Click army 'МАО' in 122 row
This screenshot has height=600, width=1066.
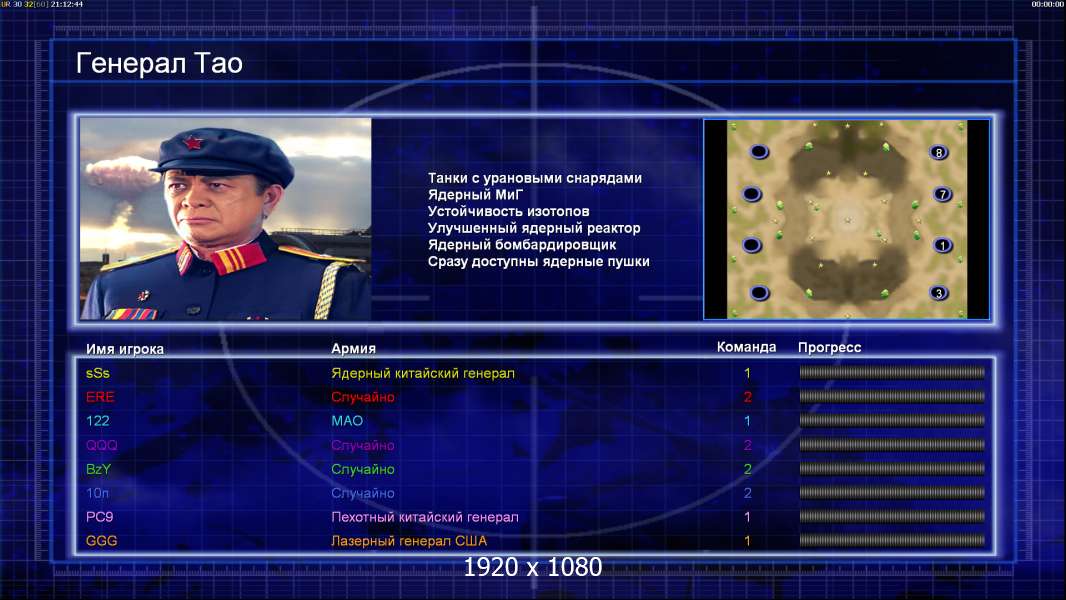coord(347,421)
